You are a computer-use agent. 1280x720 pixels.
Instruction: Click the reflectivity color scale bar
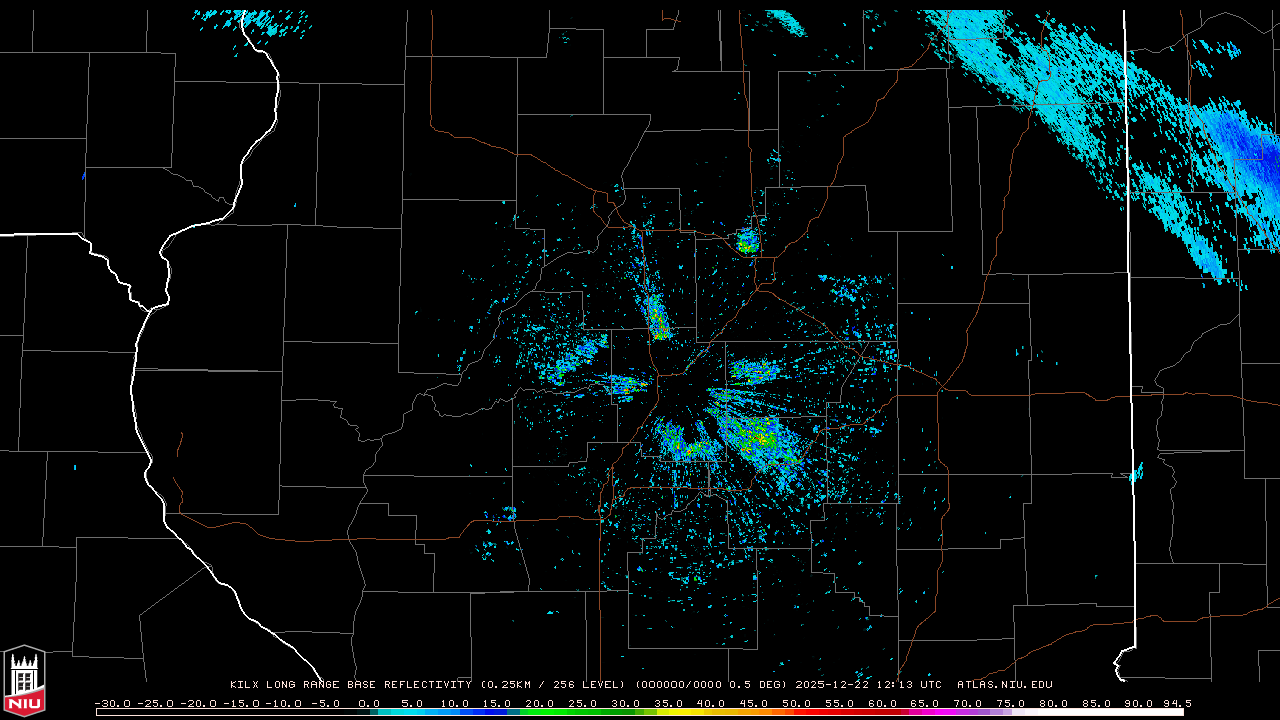640,712
